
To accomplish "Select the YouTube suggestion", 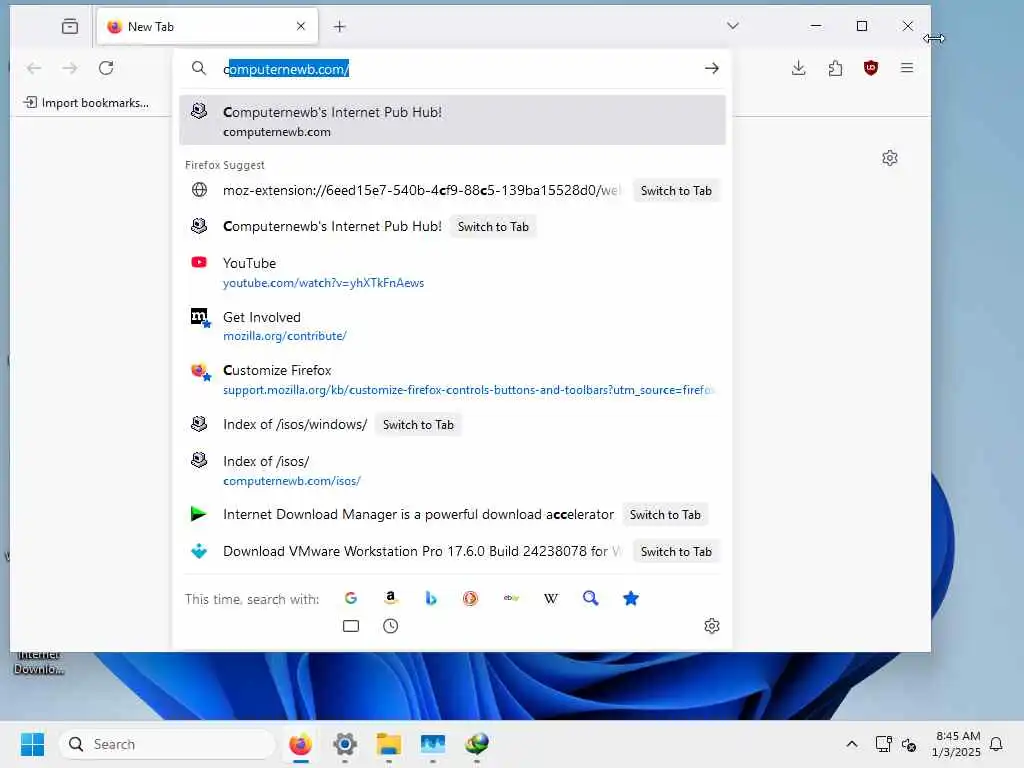I will click(452, 272).
